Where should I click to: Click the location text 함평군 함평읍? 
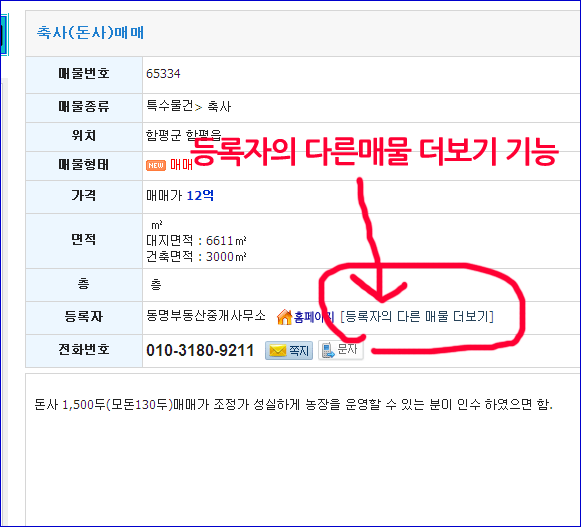click(x=183, y=135)
